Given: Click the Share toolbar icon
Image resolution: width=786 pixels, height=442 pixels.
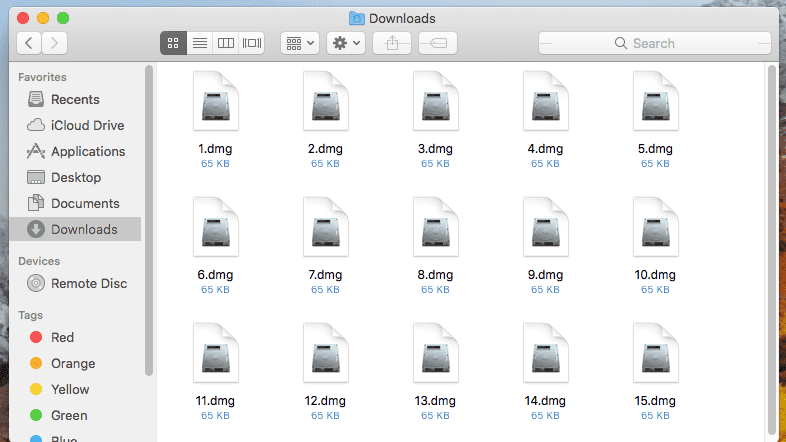Looking at the screenshot, I should pos(392,43).
